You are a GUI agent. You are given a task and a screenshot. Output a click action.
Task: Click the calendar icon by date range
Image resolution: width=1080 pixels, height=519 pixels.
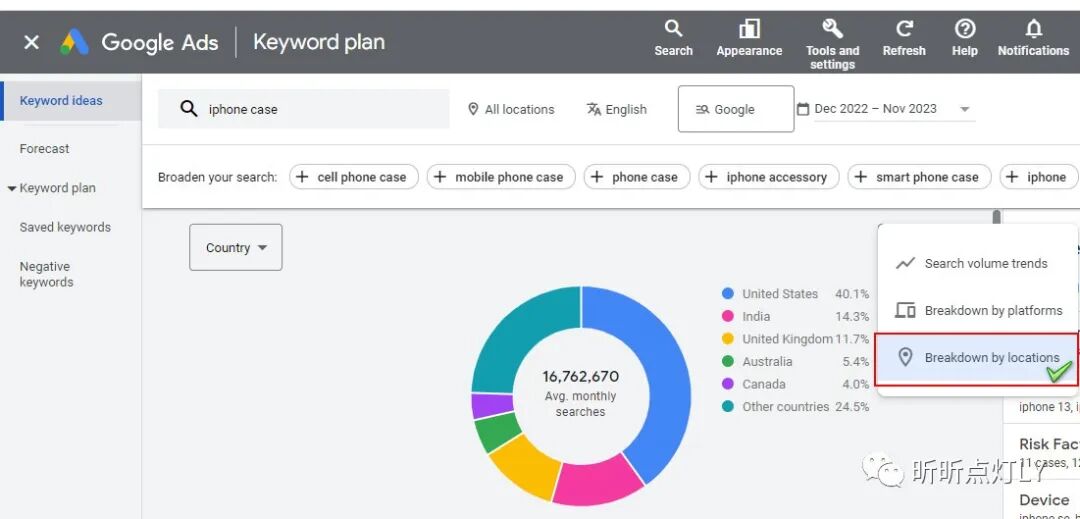click(x=802, y=109)
